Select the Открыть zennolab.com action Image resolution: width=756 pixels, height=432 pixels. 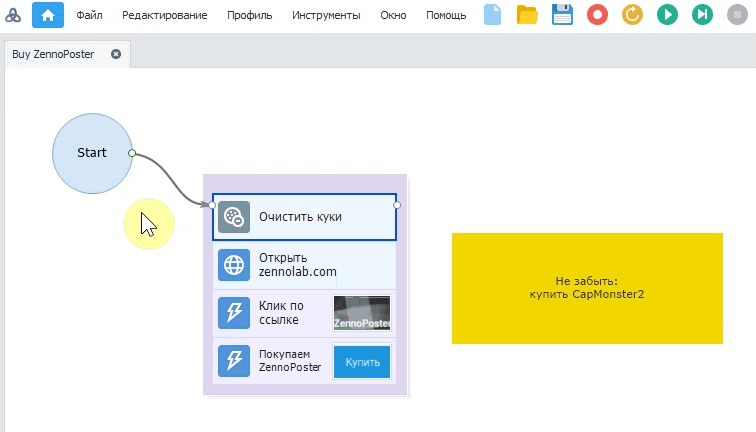tap(304, 265)
